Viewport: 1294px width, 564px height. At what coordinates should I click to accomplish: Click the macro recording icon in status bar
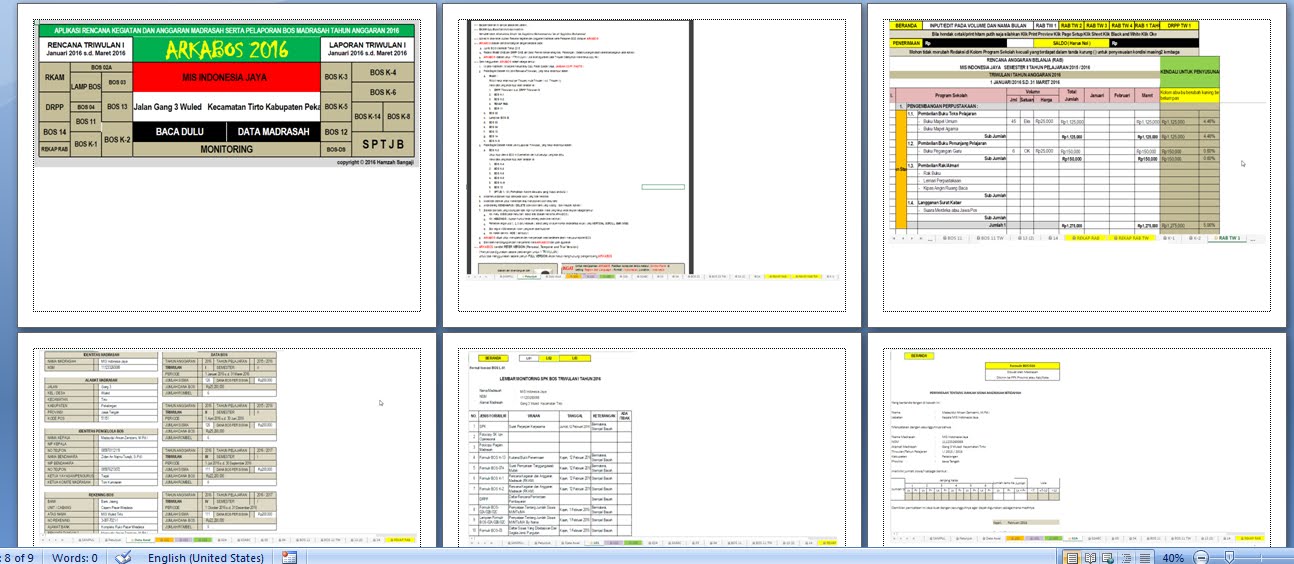point(289,557)
